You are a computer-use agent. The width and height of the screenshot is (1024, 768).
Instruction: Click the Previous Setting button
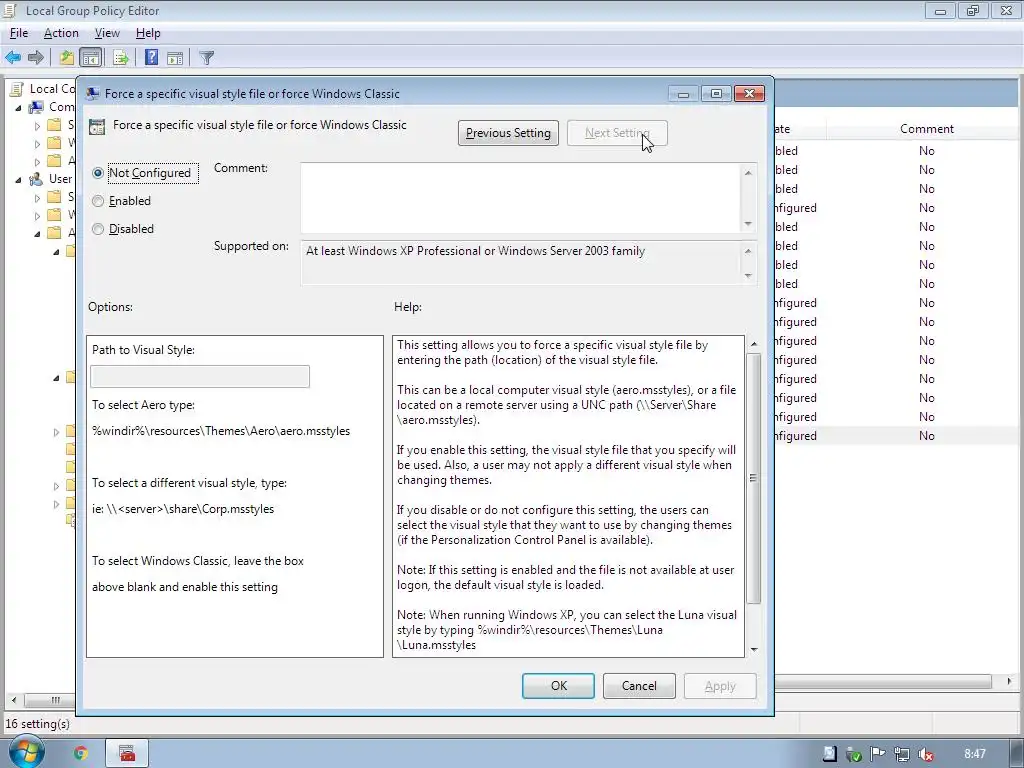508,133
